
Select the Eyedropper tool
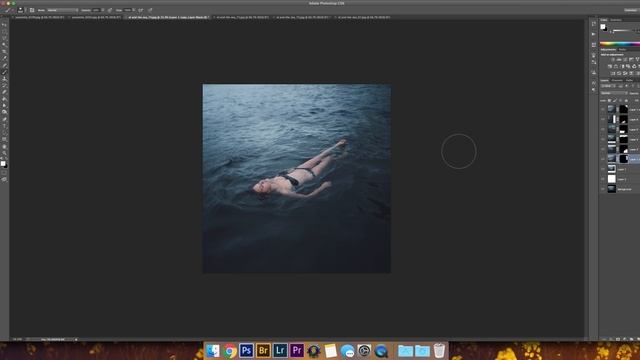coord(4,58)
